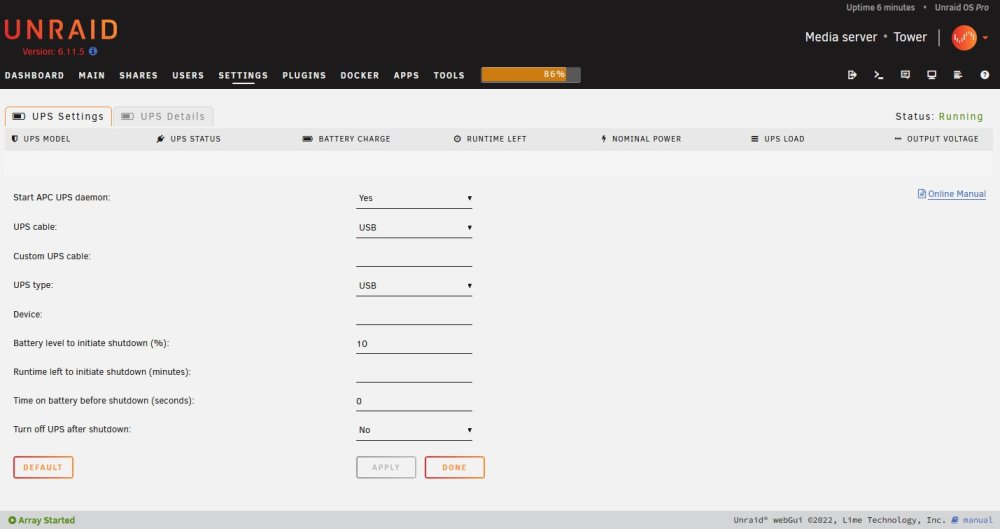Image resolution: width=1000 pixels, height=529 pixels.
Task: Click the Status: Running text
Action: tap(939, 116)
